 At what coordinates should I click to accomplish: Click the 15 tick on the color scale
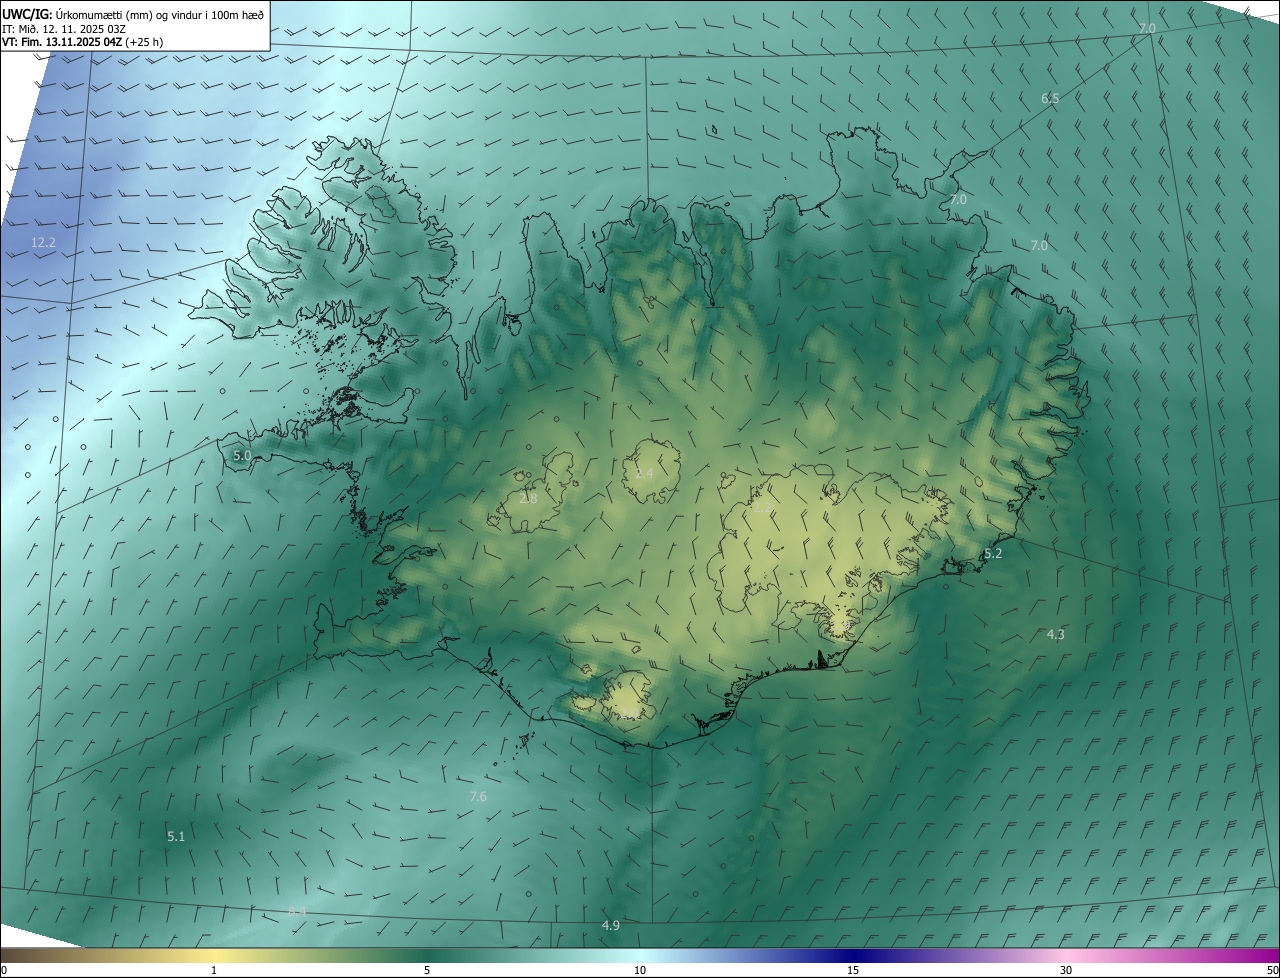click(x=853, y=970)
